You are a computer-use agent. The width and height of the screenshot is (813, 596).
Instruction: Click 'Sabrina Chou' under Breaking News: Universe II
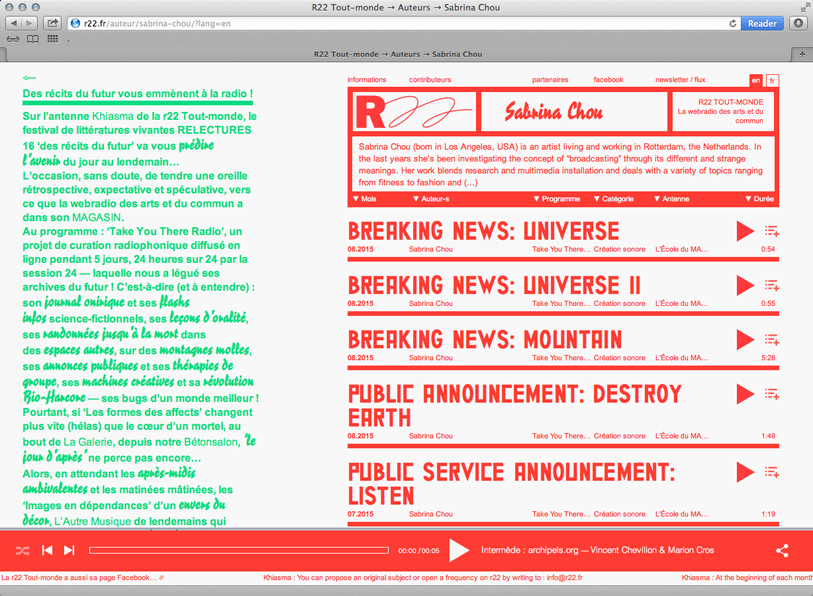[430, 303]
